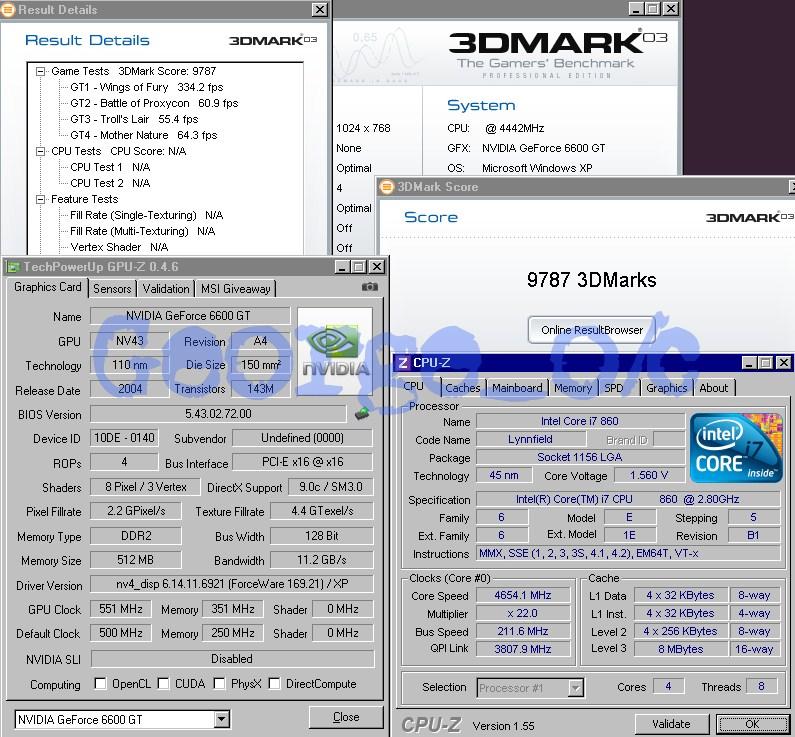Click the Result Details window title icon
Screen dimensions: 795x737
[x=8, y=10]
